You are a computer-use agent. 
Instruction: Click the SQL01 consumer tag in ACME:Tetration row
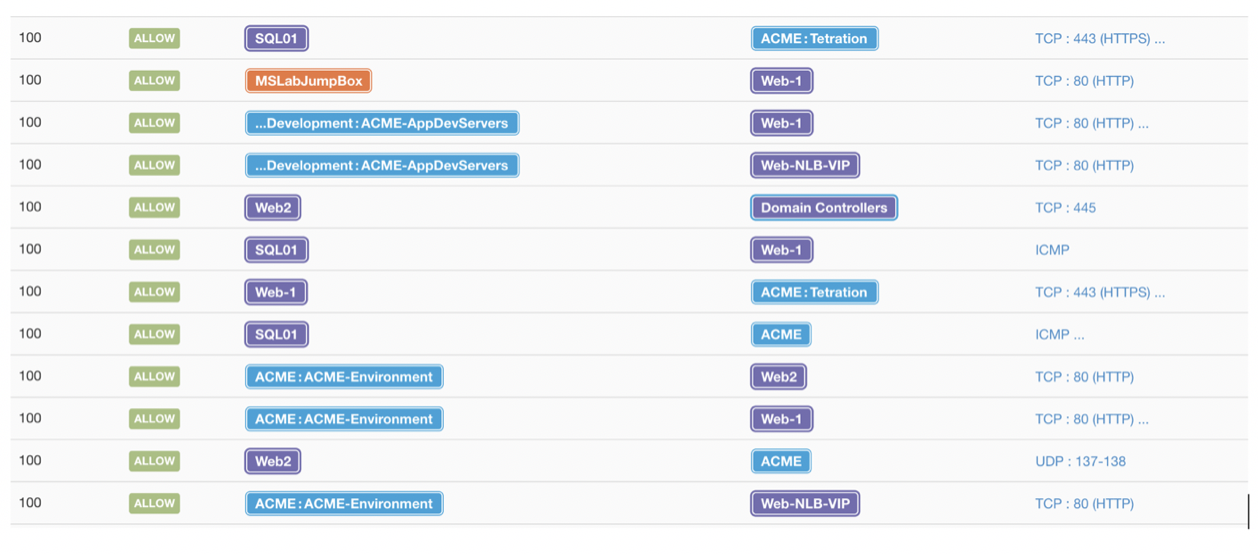[x=276, y=39]
